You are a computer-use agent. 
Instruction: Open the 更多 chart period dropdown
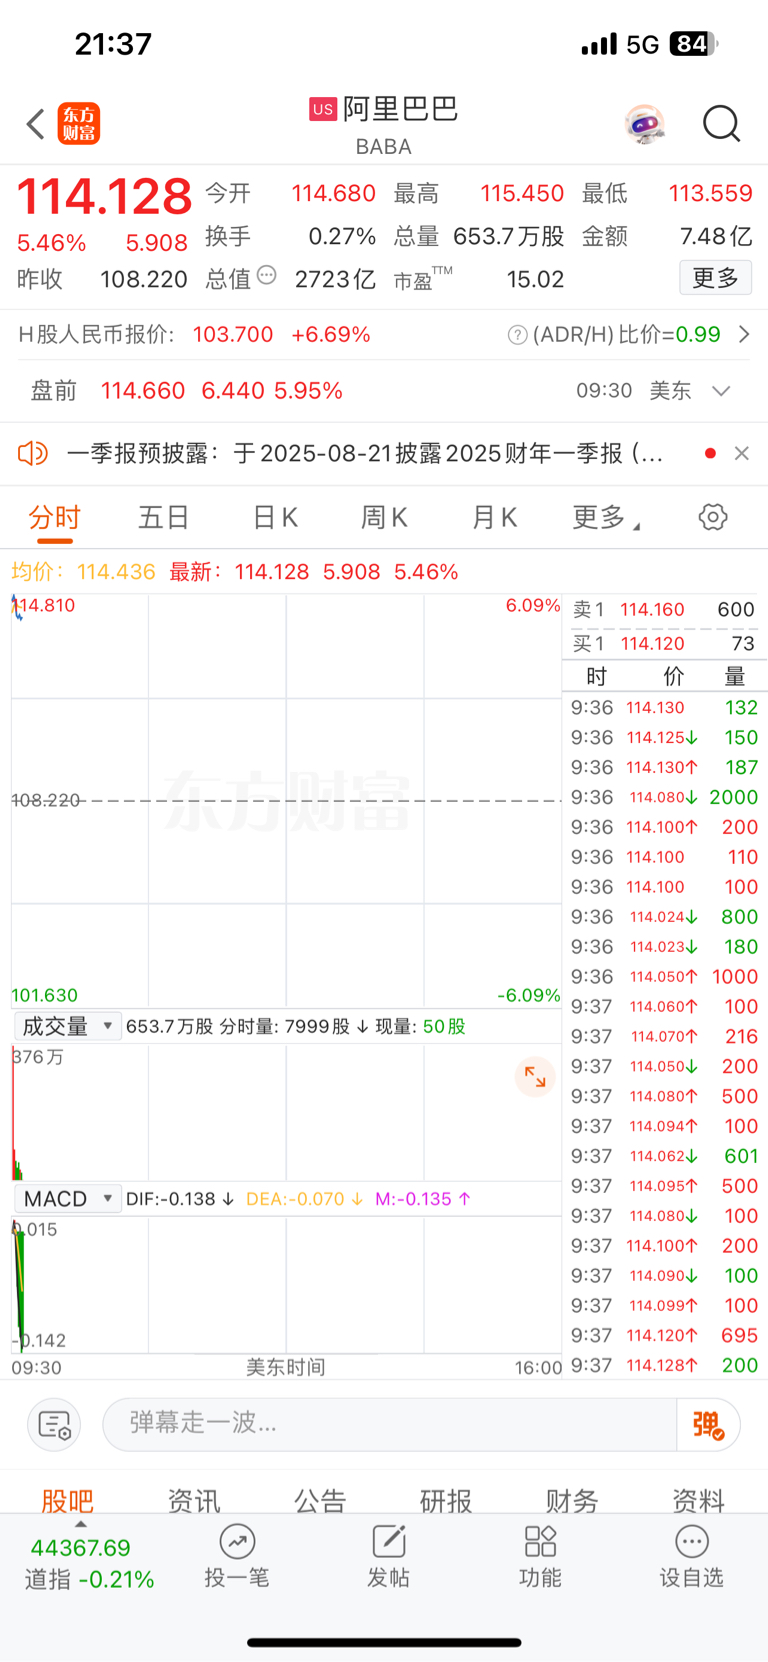606,518
